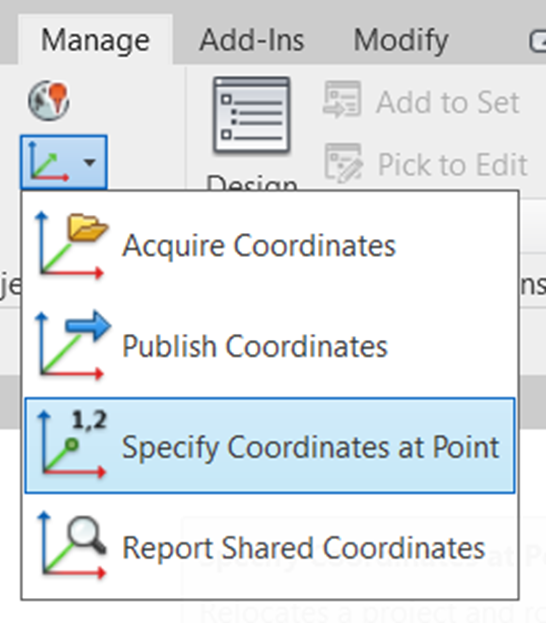Image resolution: width=546 pixels, height=623 pixels.
Task: Choose Publish Coordinates from the menu
Action: point(270,346)
